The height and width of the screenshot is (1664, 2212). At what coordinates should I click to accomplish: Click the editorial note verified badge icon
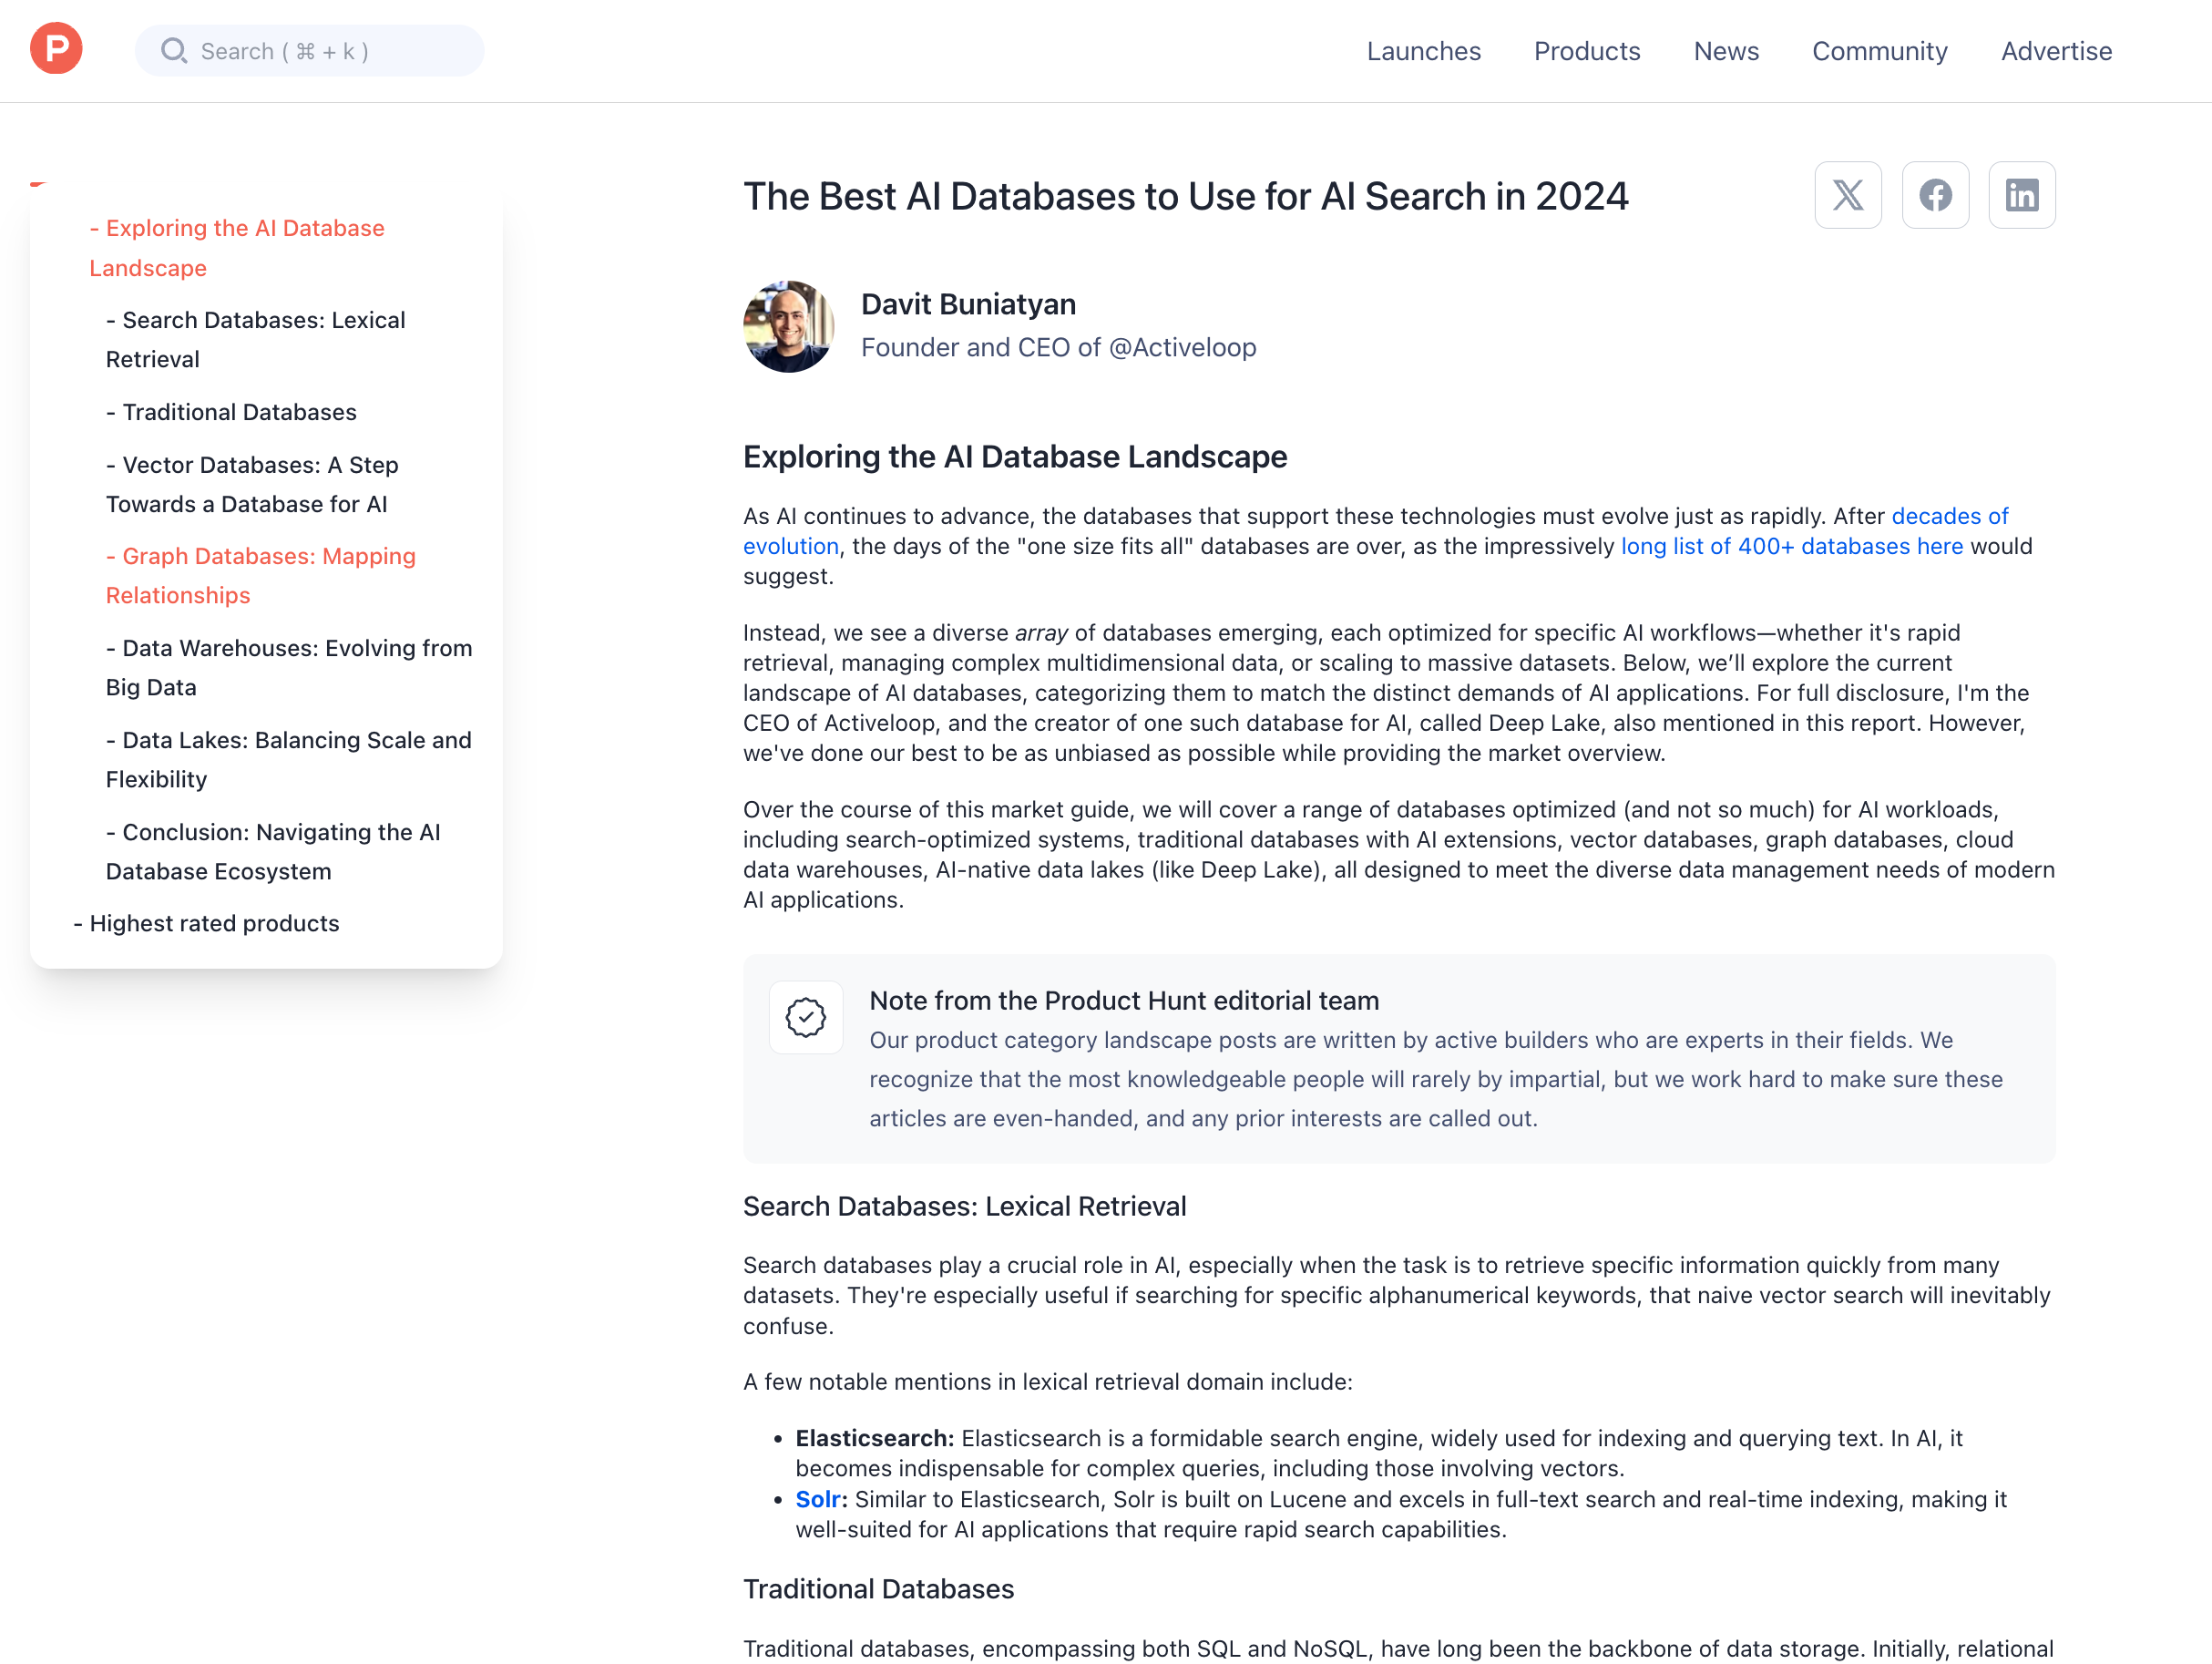806,1018
